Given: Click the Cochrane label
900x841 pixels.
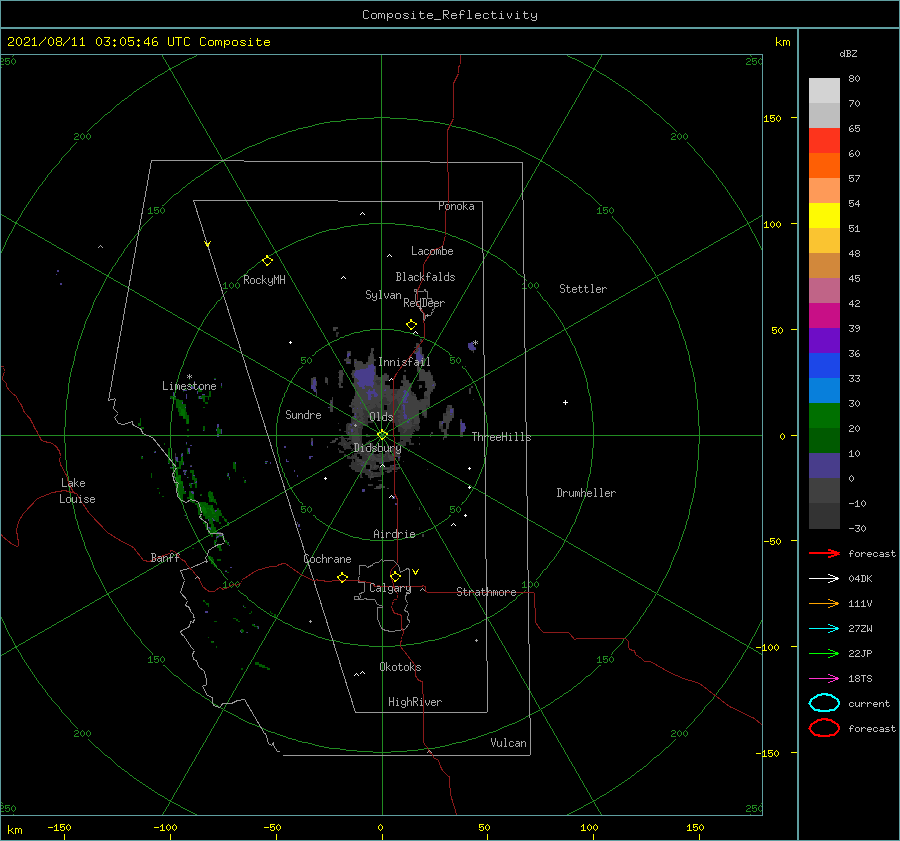Looking at the screenshot, I should coord(327,559).
